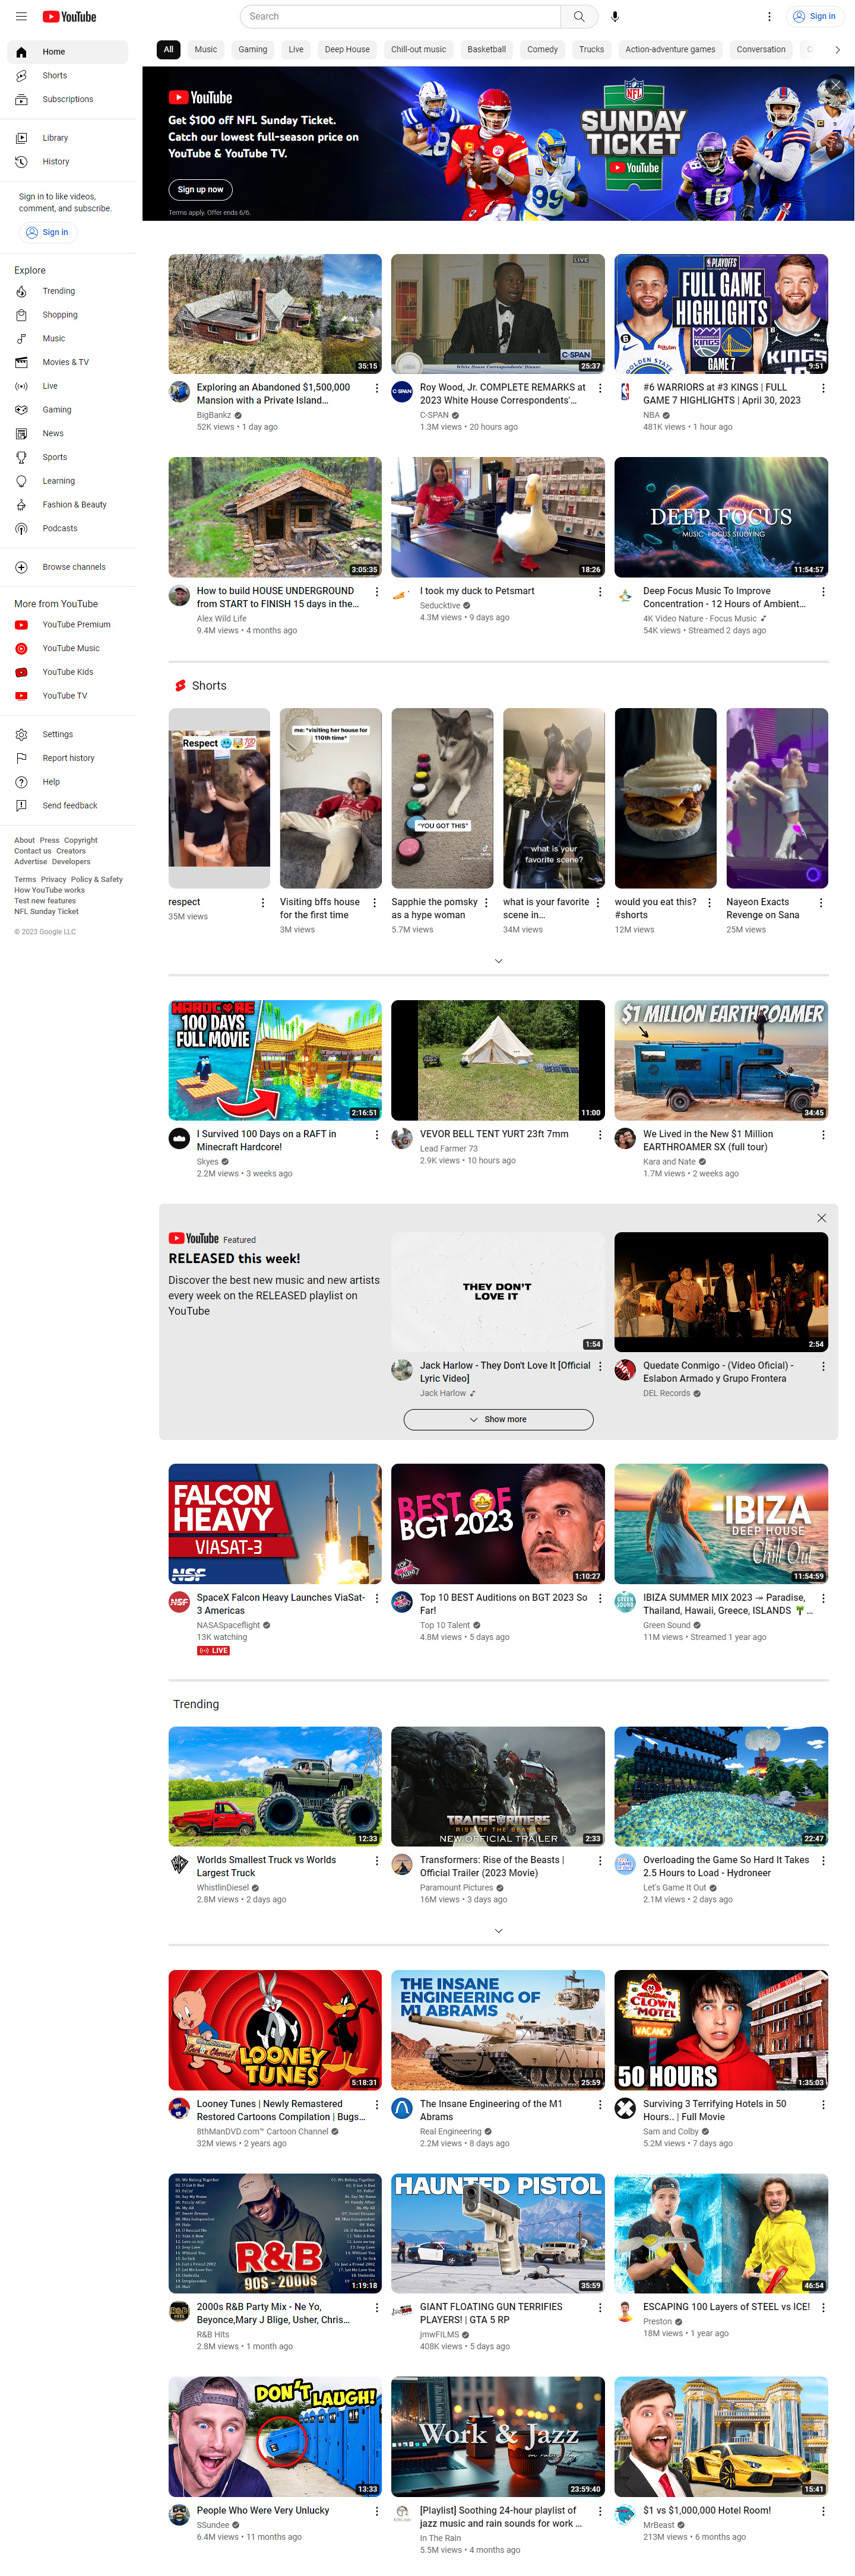Viewport: 855px width, 2576px height.
Task: Close the RELEASED featured panel
Action: pos(821,1218)
